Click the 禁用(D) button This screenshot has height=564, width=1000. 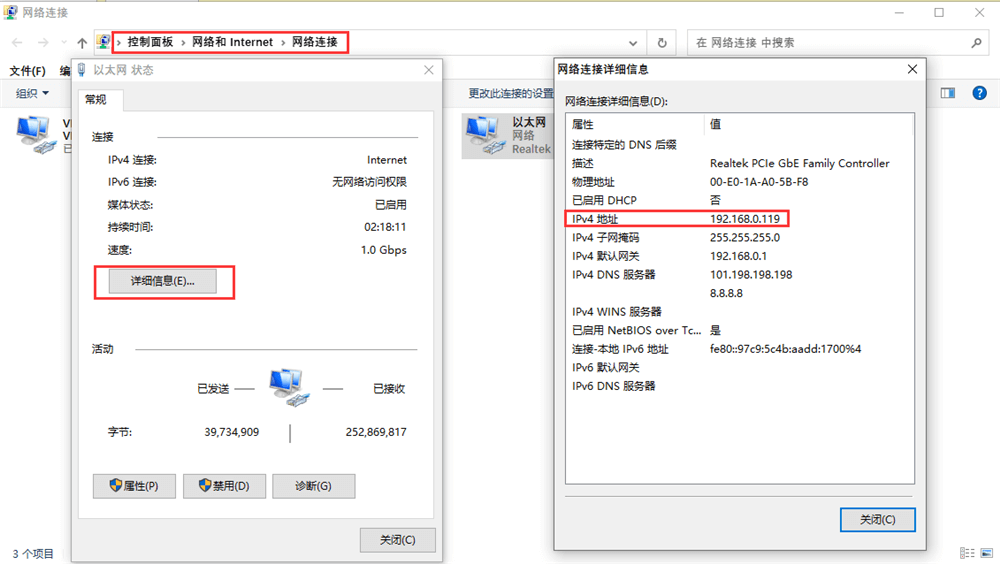pyautogui.click(x=224, y=486)
